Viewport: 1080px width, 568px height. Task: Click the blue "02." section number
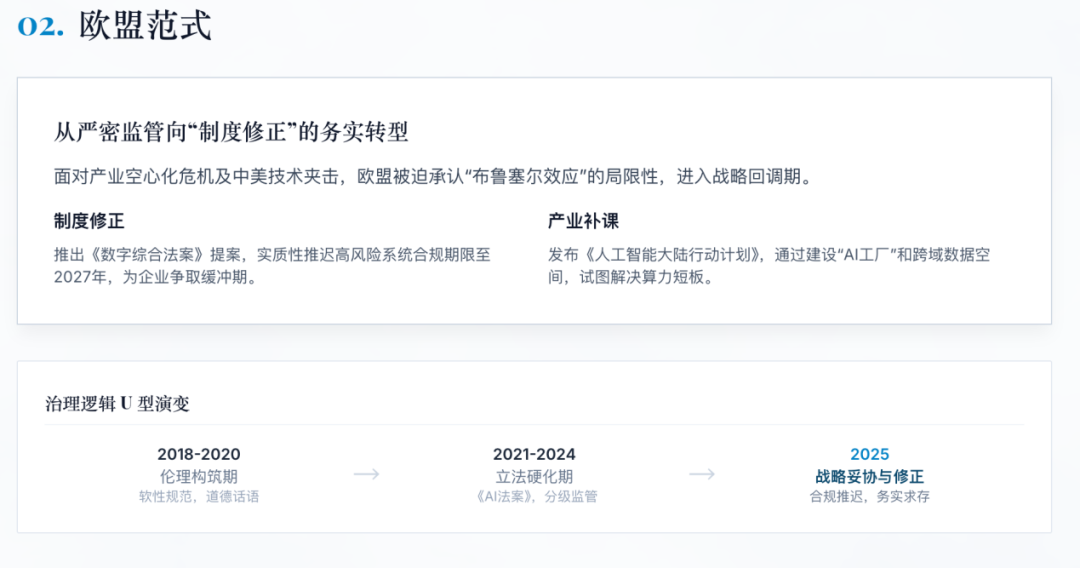41,26
